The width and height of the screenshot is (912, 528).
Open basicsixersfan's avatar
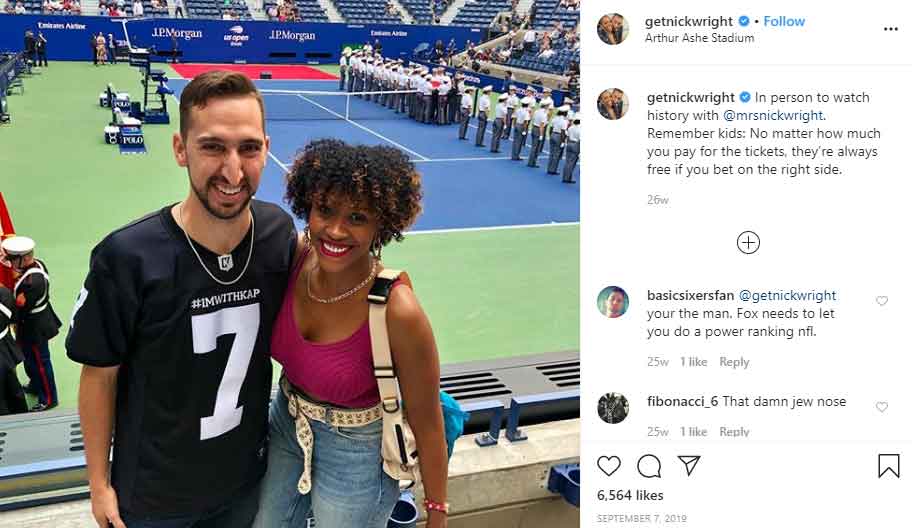(612, 302)
